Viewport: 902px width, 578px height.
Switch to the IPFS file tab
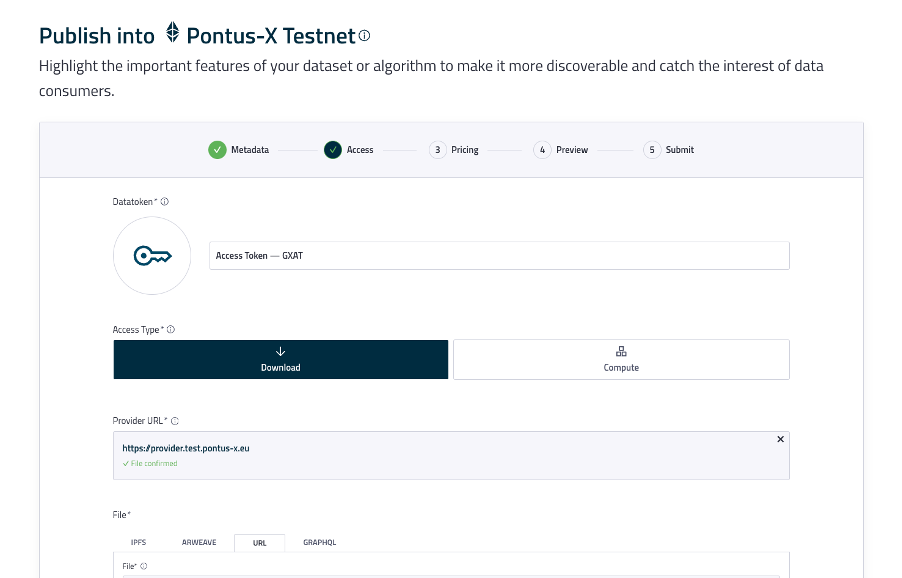[x=139, y=542]
